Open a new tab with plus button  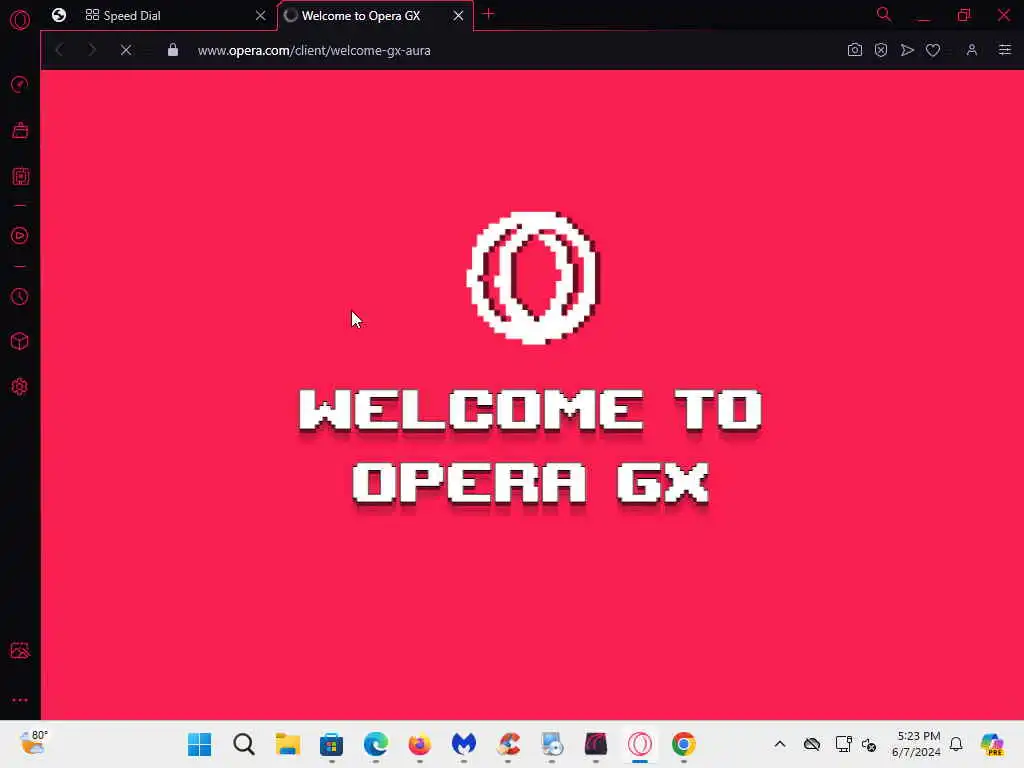488,14
